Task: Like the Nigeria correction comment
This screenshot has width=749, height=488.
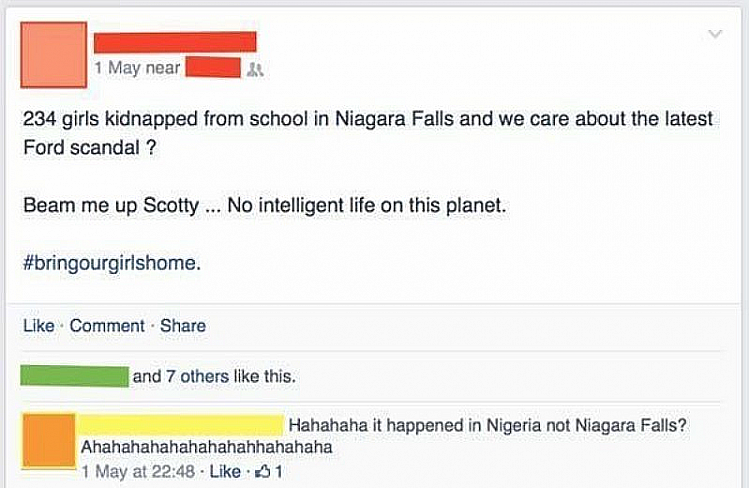Action: (225, 470)
